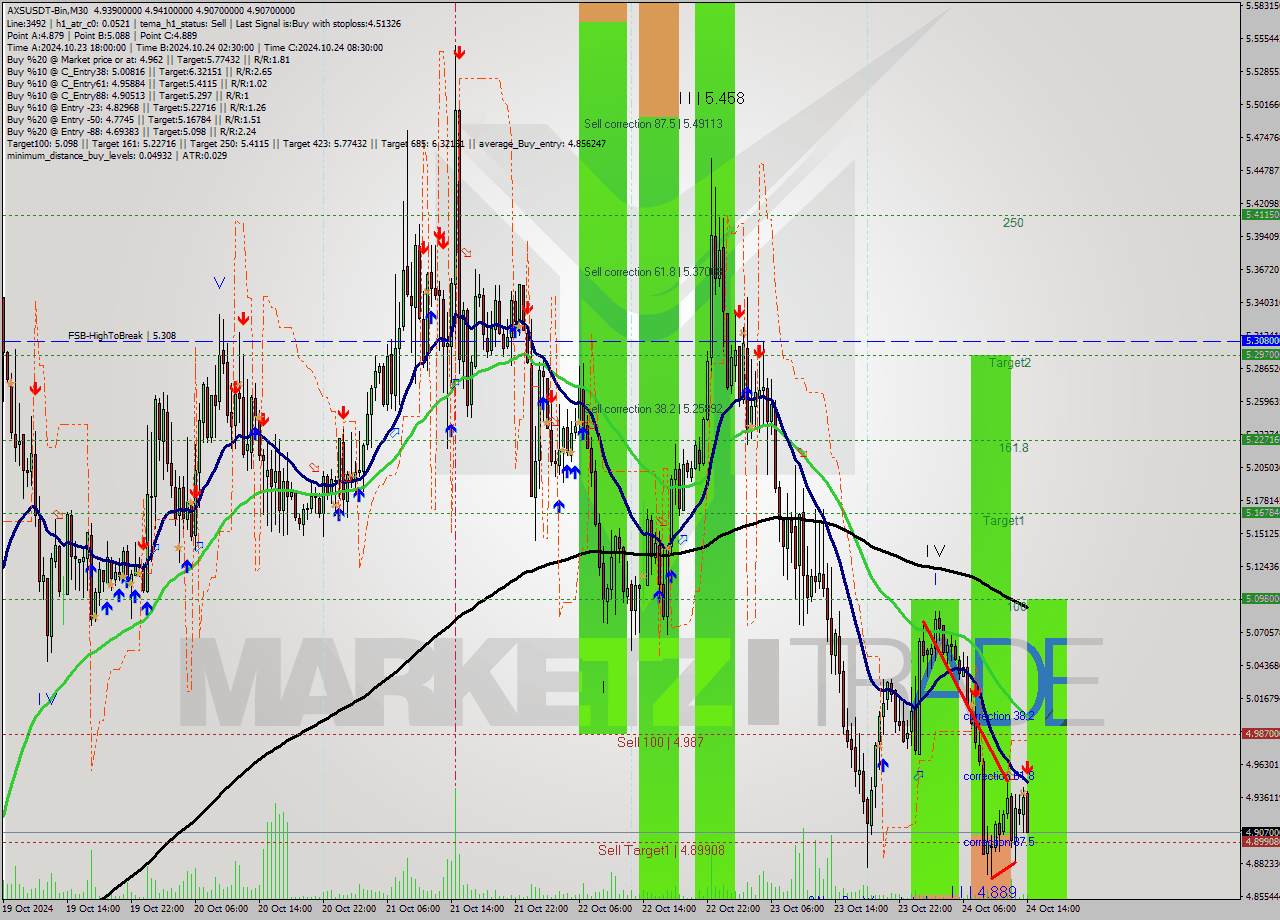Click the '22 Oct 06:00' time axis label
The height and width of the screenshot is (920, 1280).
pyautogui.click(x=605, y=909)
